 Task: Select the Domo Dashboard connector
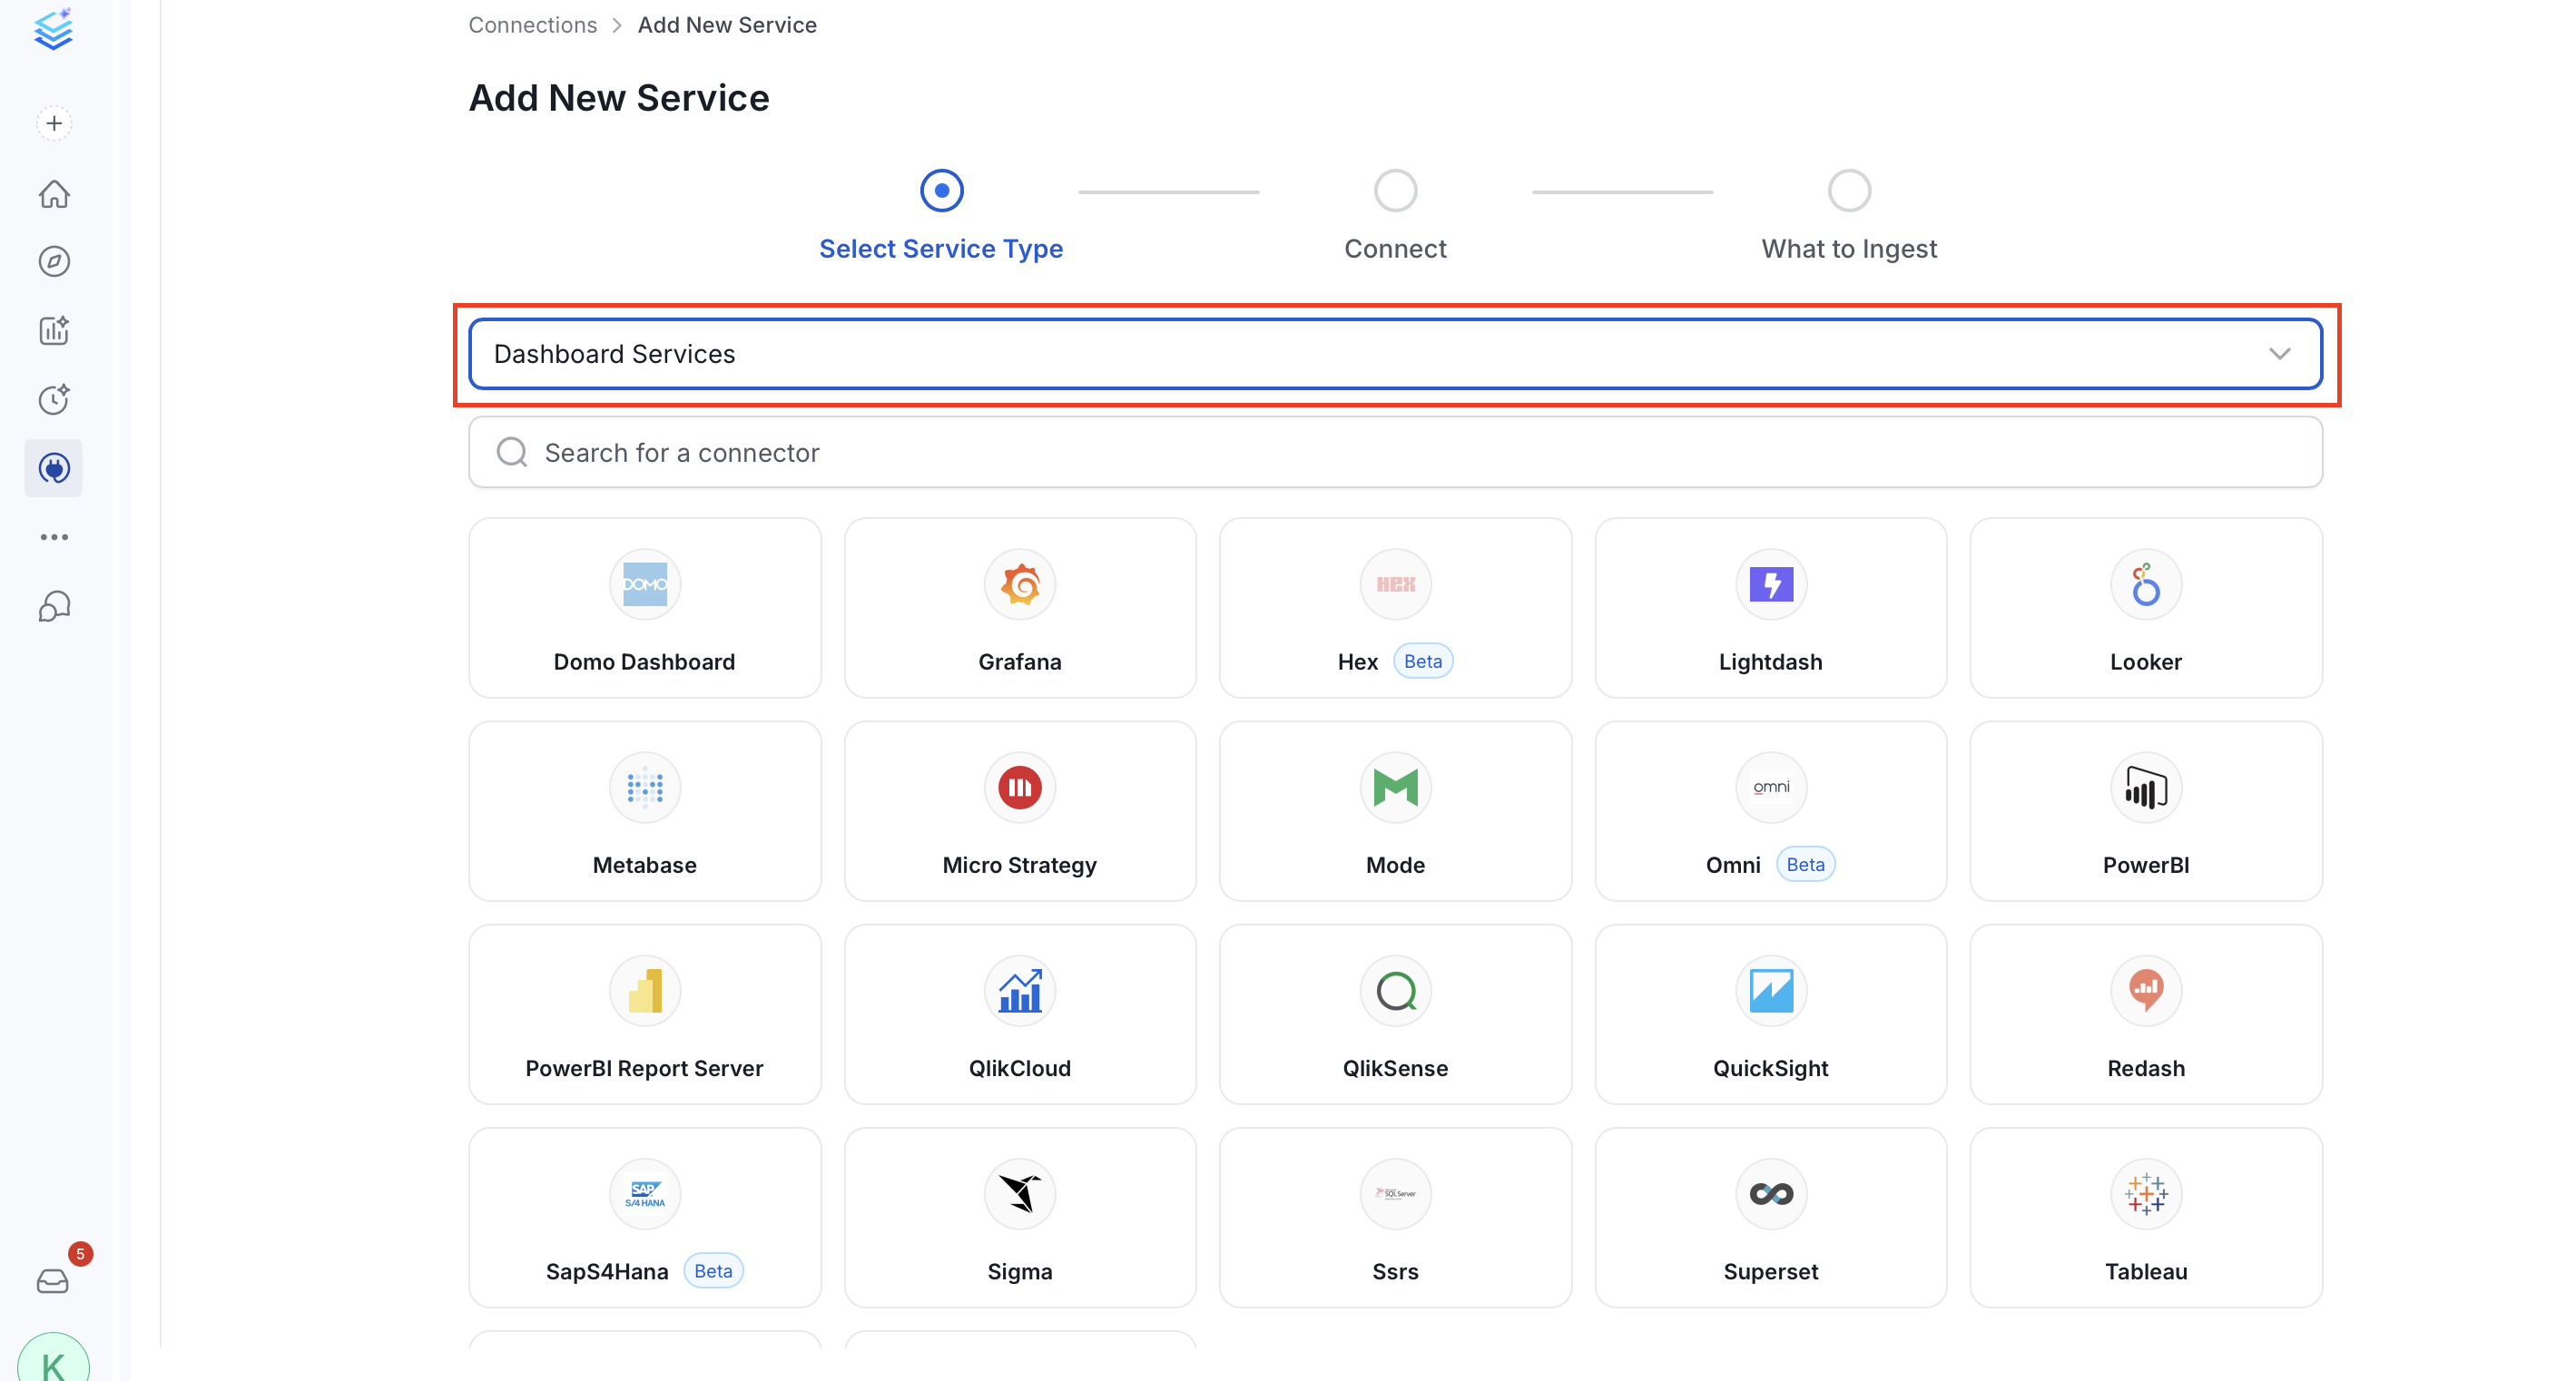(x=645, y=608)
